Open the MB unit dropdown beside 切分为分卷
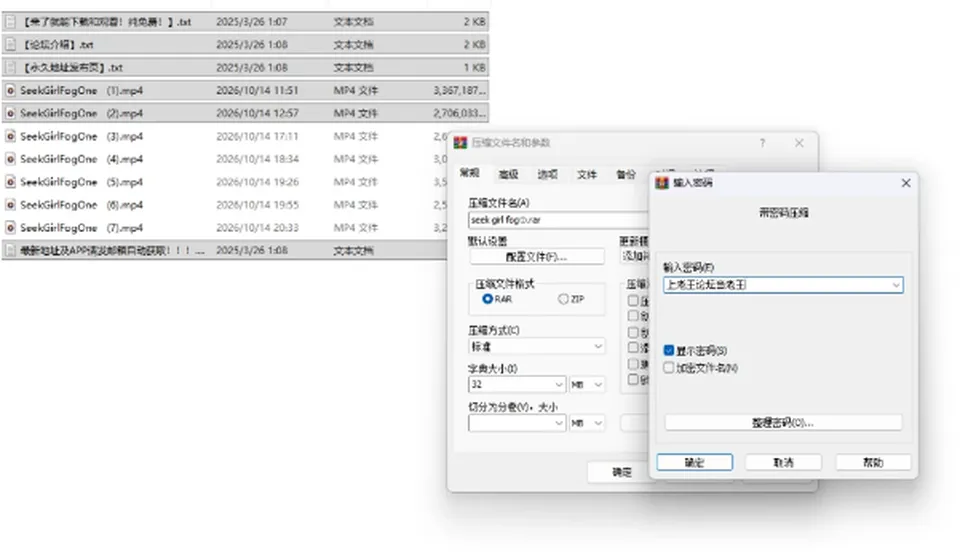The height and width of the screenshot is (554, 960). tap(587, 423)
